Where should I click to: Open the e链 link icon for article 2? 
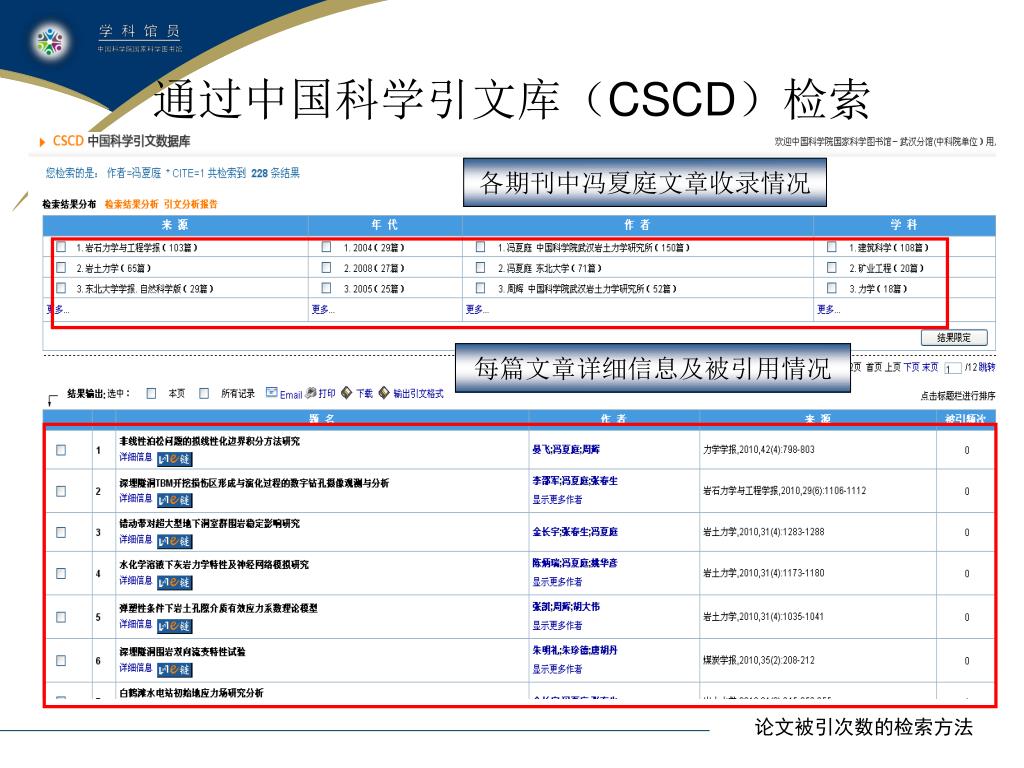[174, 500]
